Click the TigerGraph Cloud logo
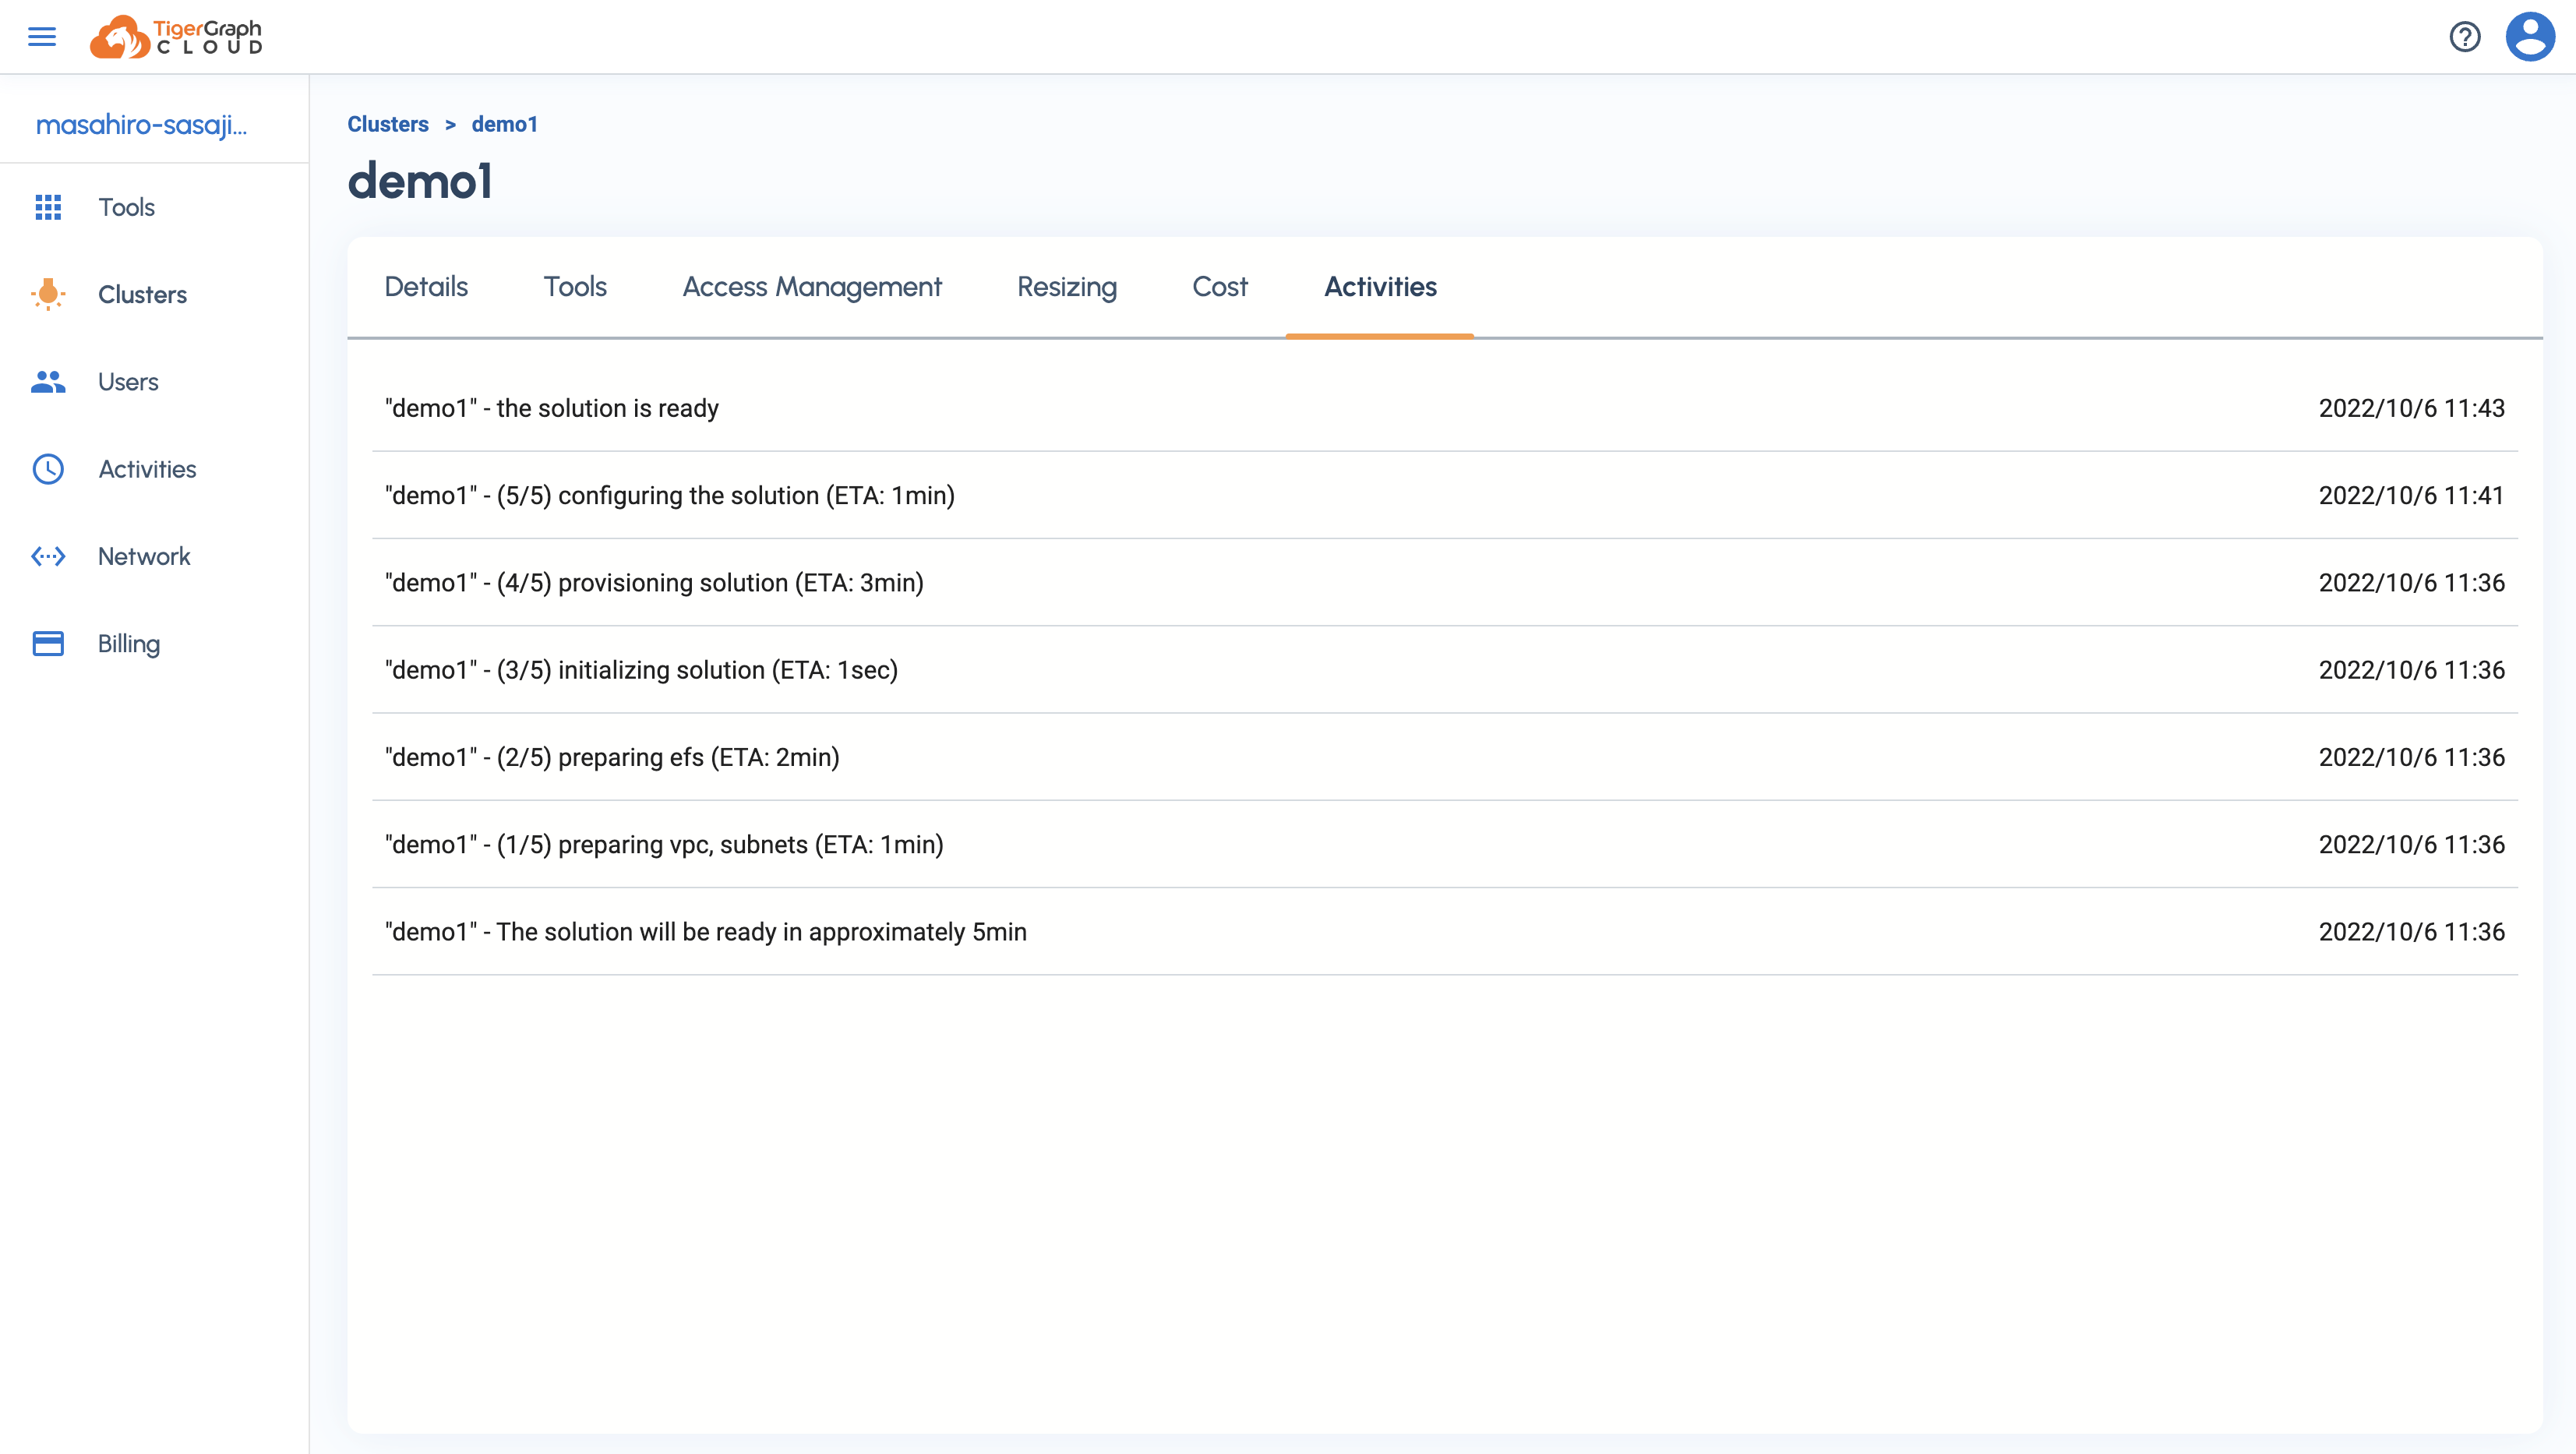The height and width of the screenshot is (1454, 2576). point(176,37)
